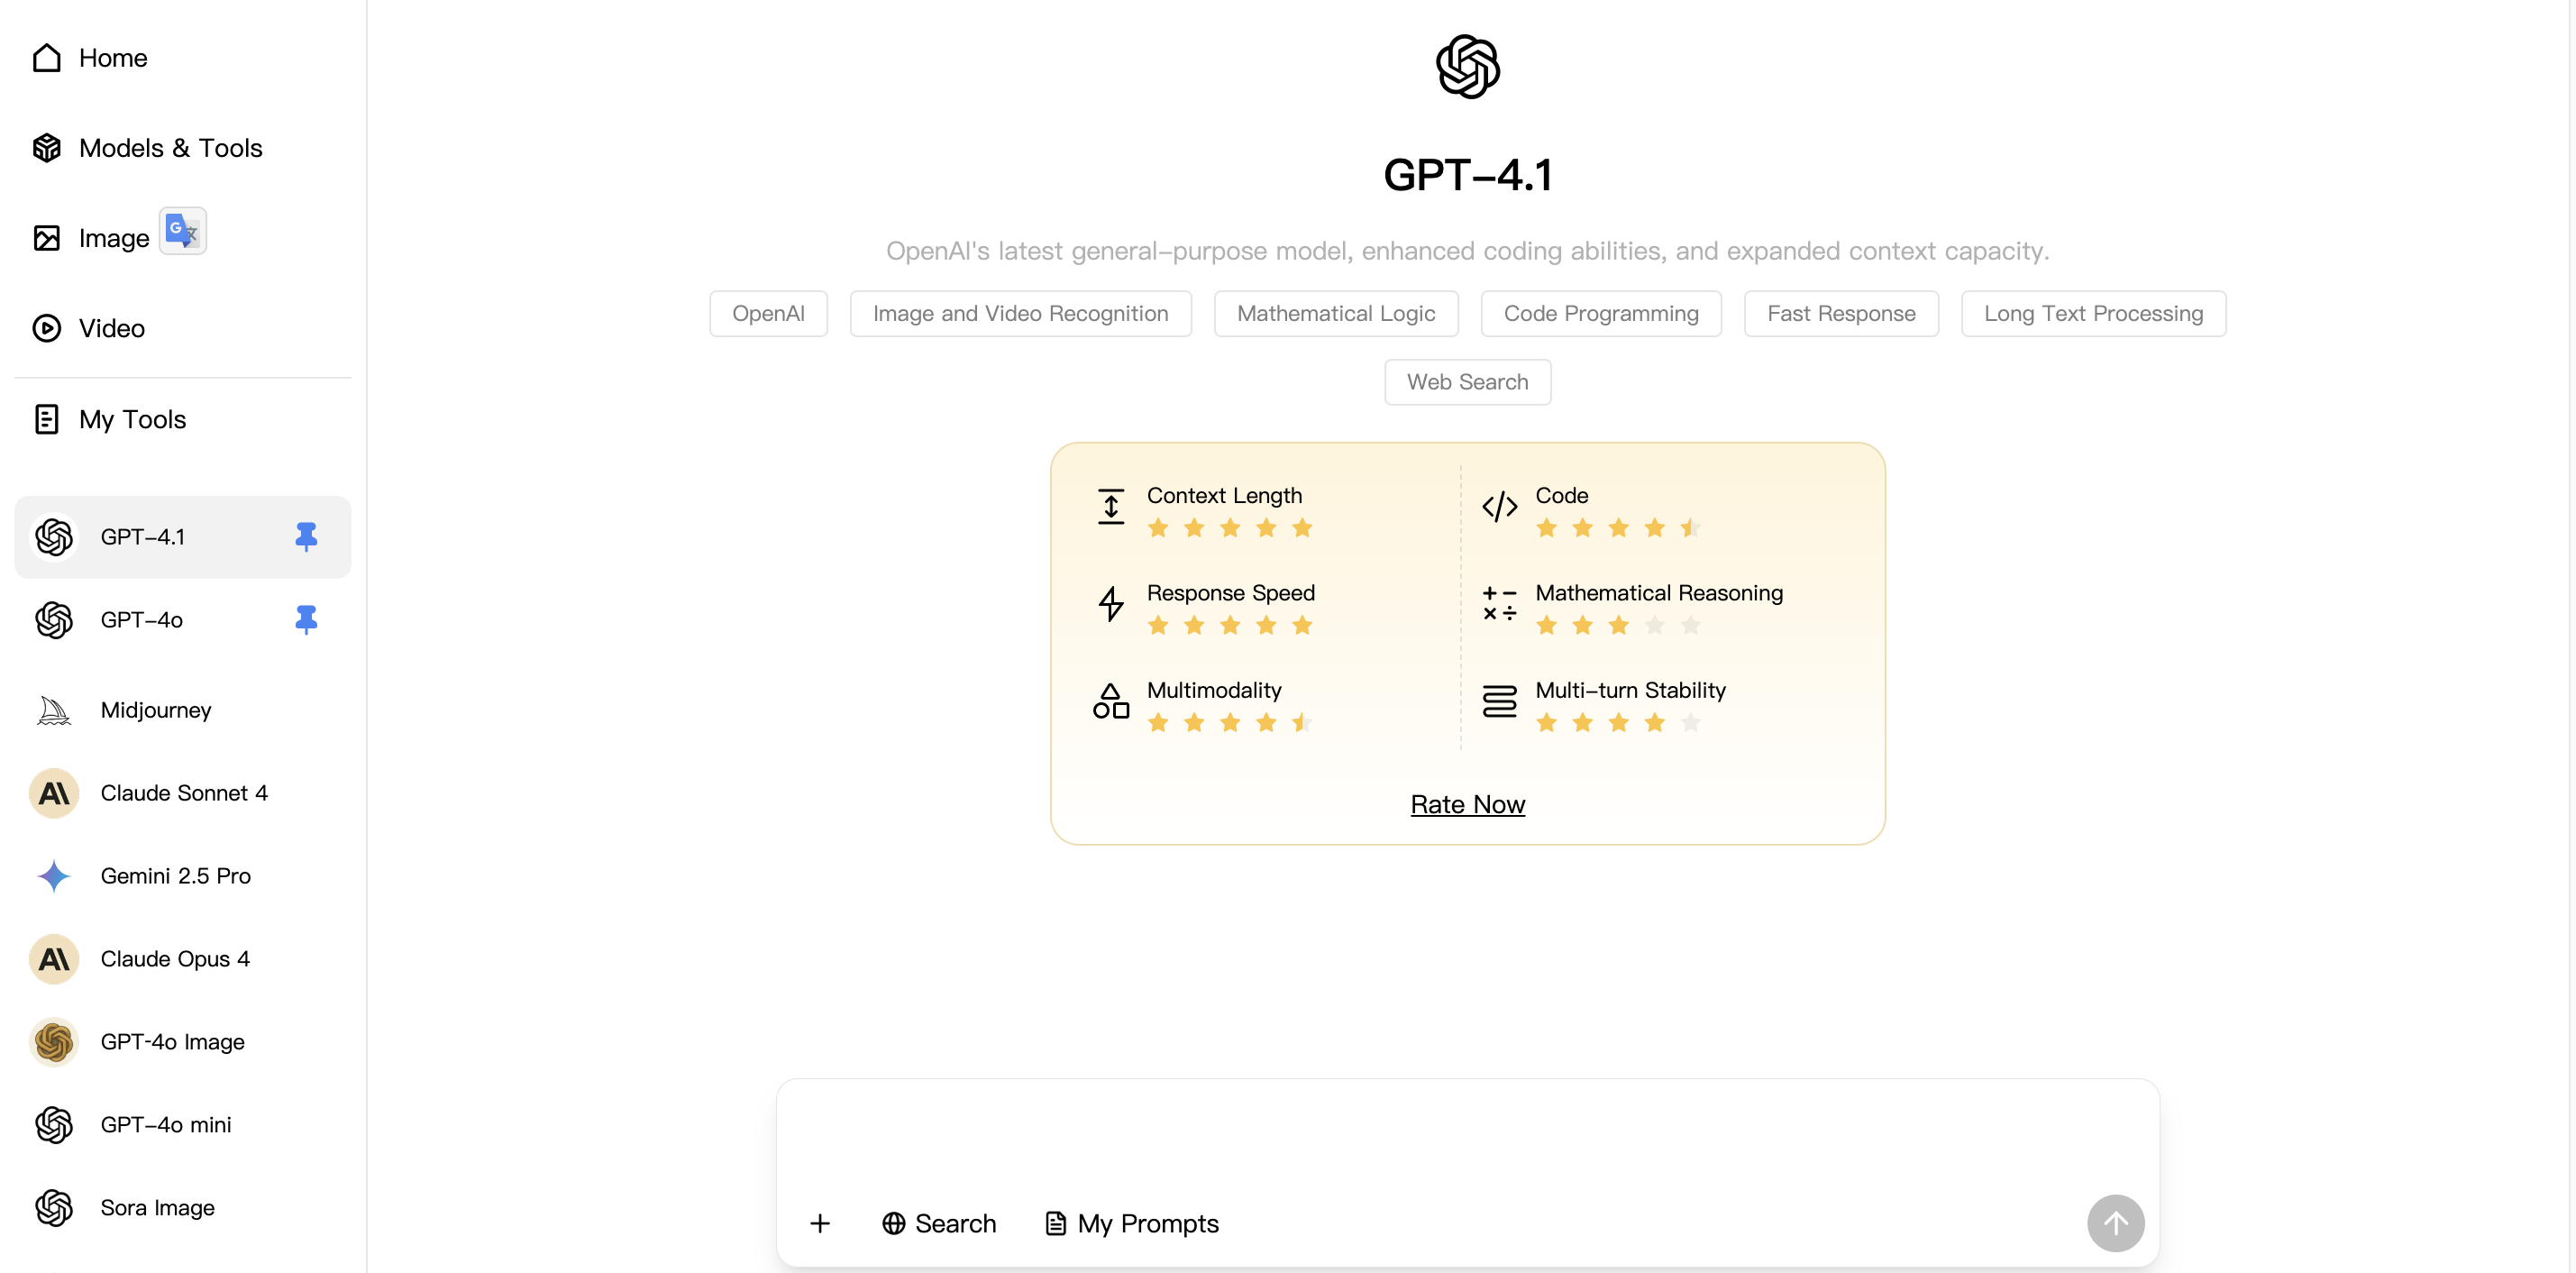Click the plus icon in the chat bar
Image resolution: width=2576 pixels, height=1273 pixels.
pyautogui.click(x=820, y=1222)
